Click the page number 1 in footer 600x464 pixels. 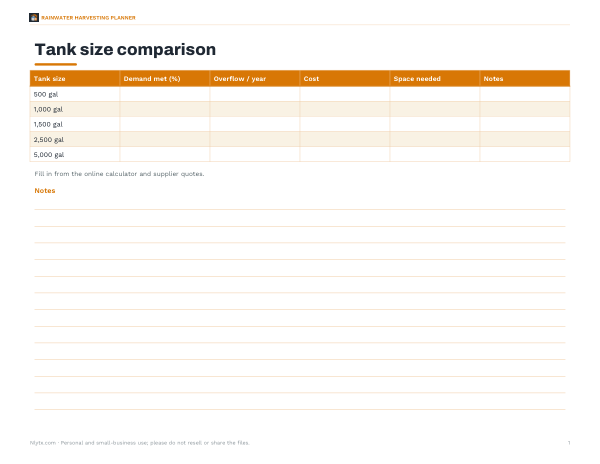569,443
